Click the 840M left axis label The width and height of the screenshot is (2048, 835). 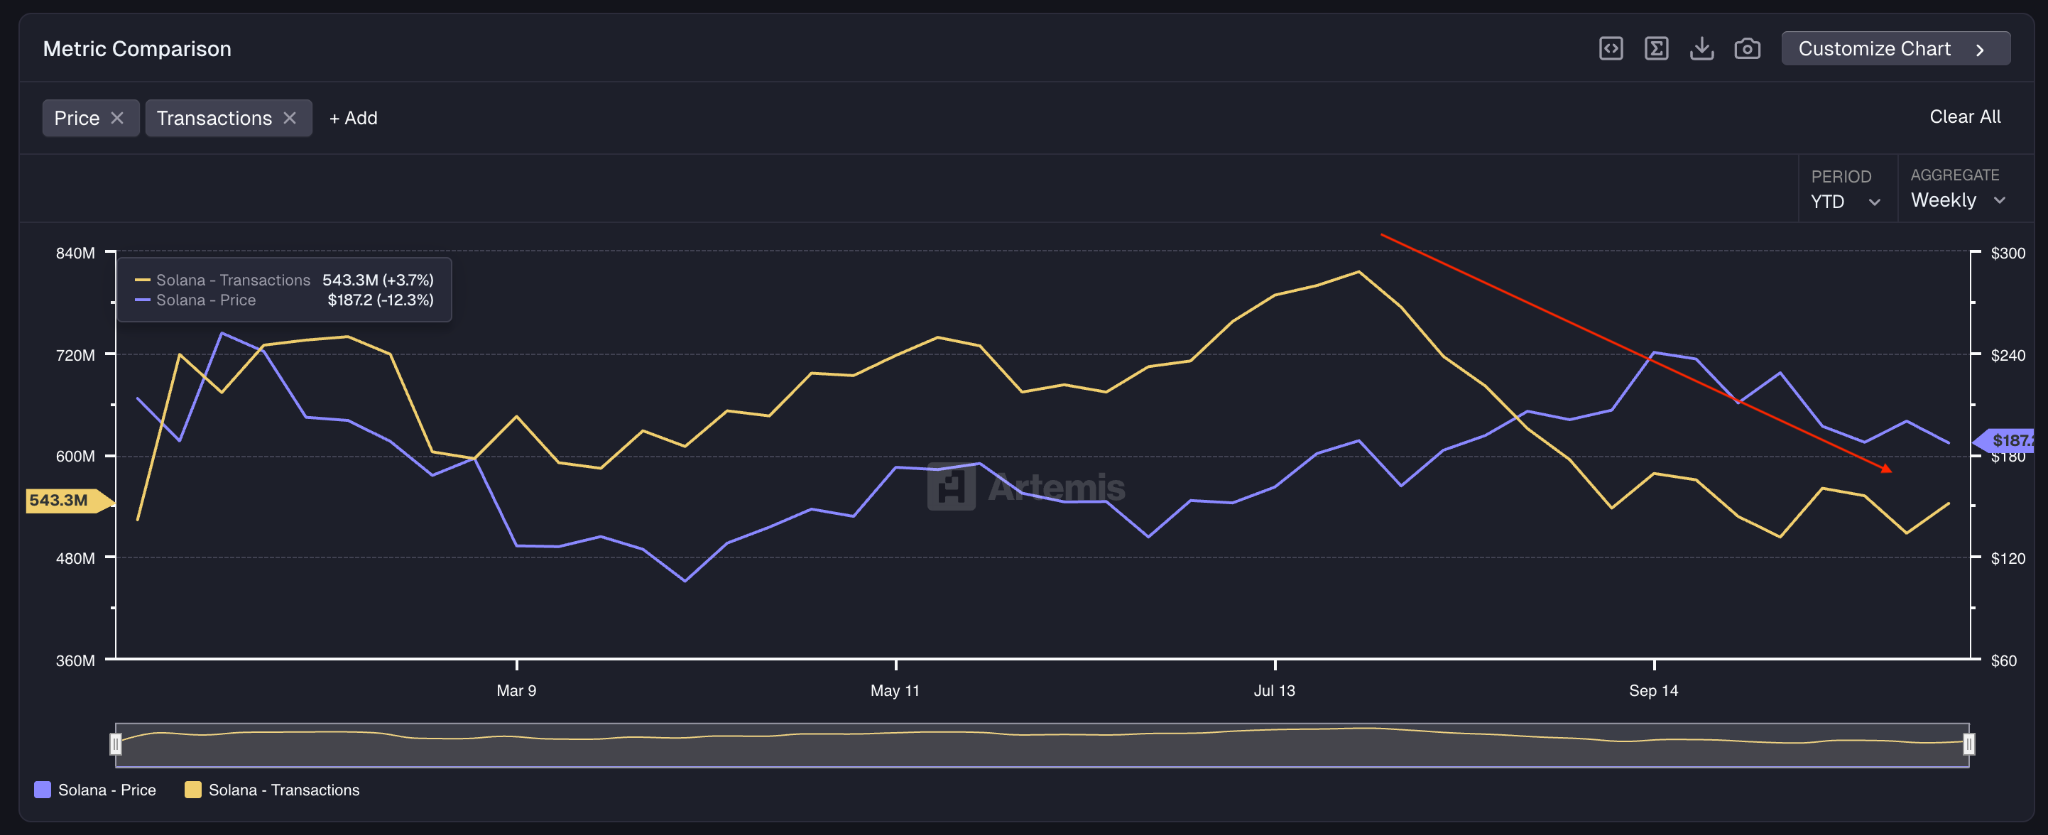click(76, 253)
